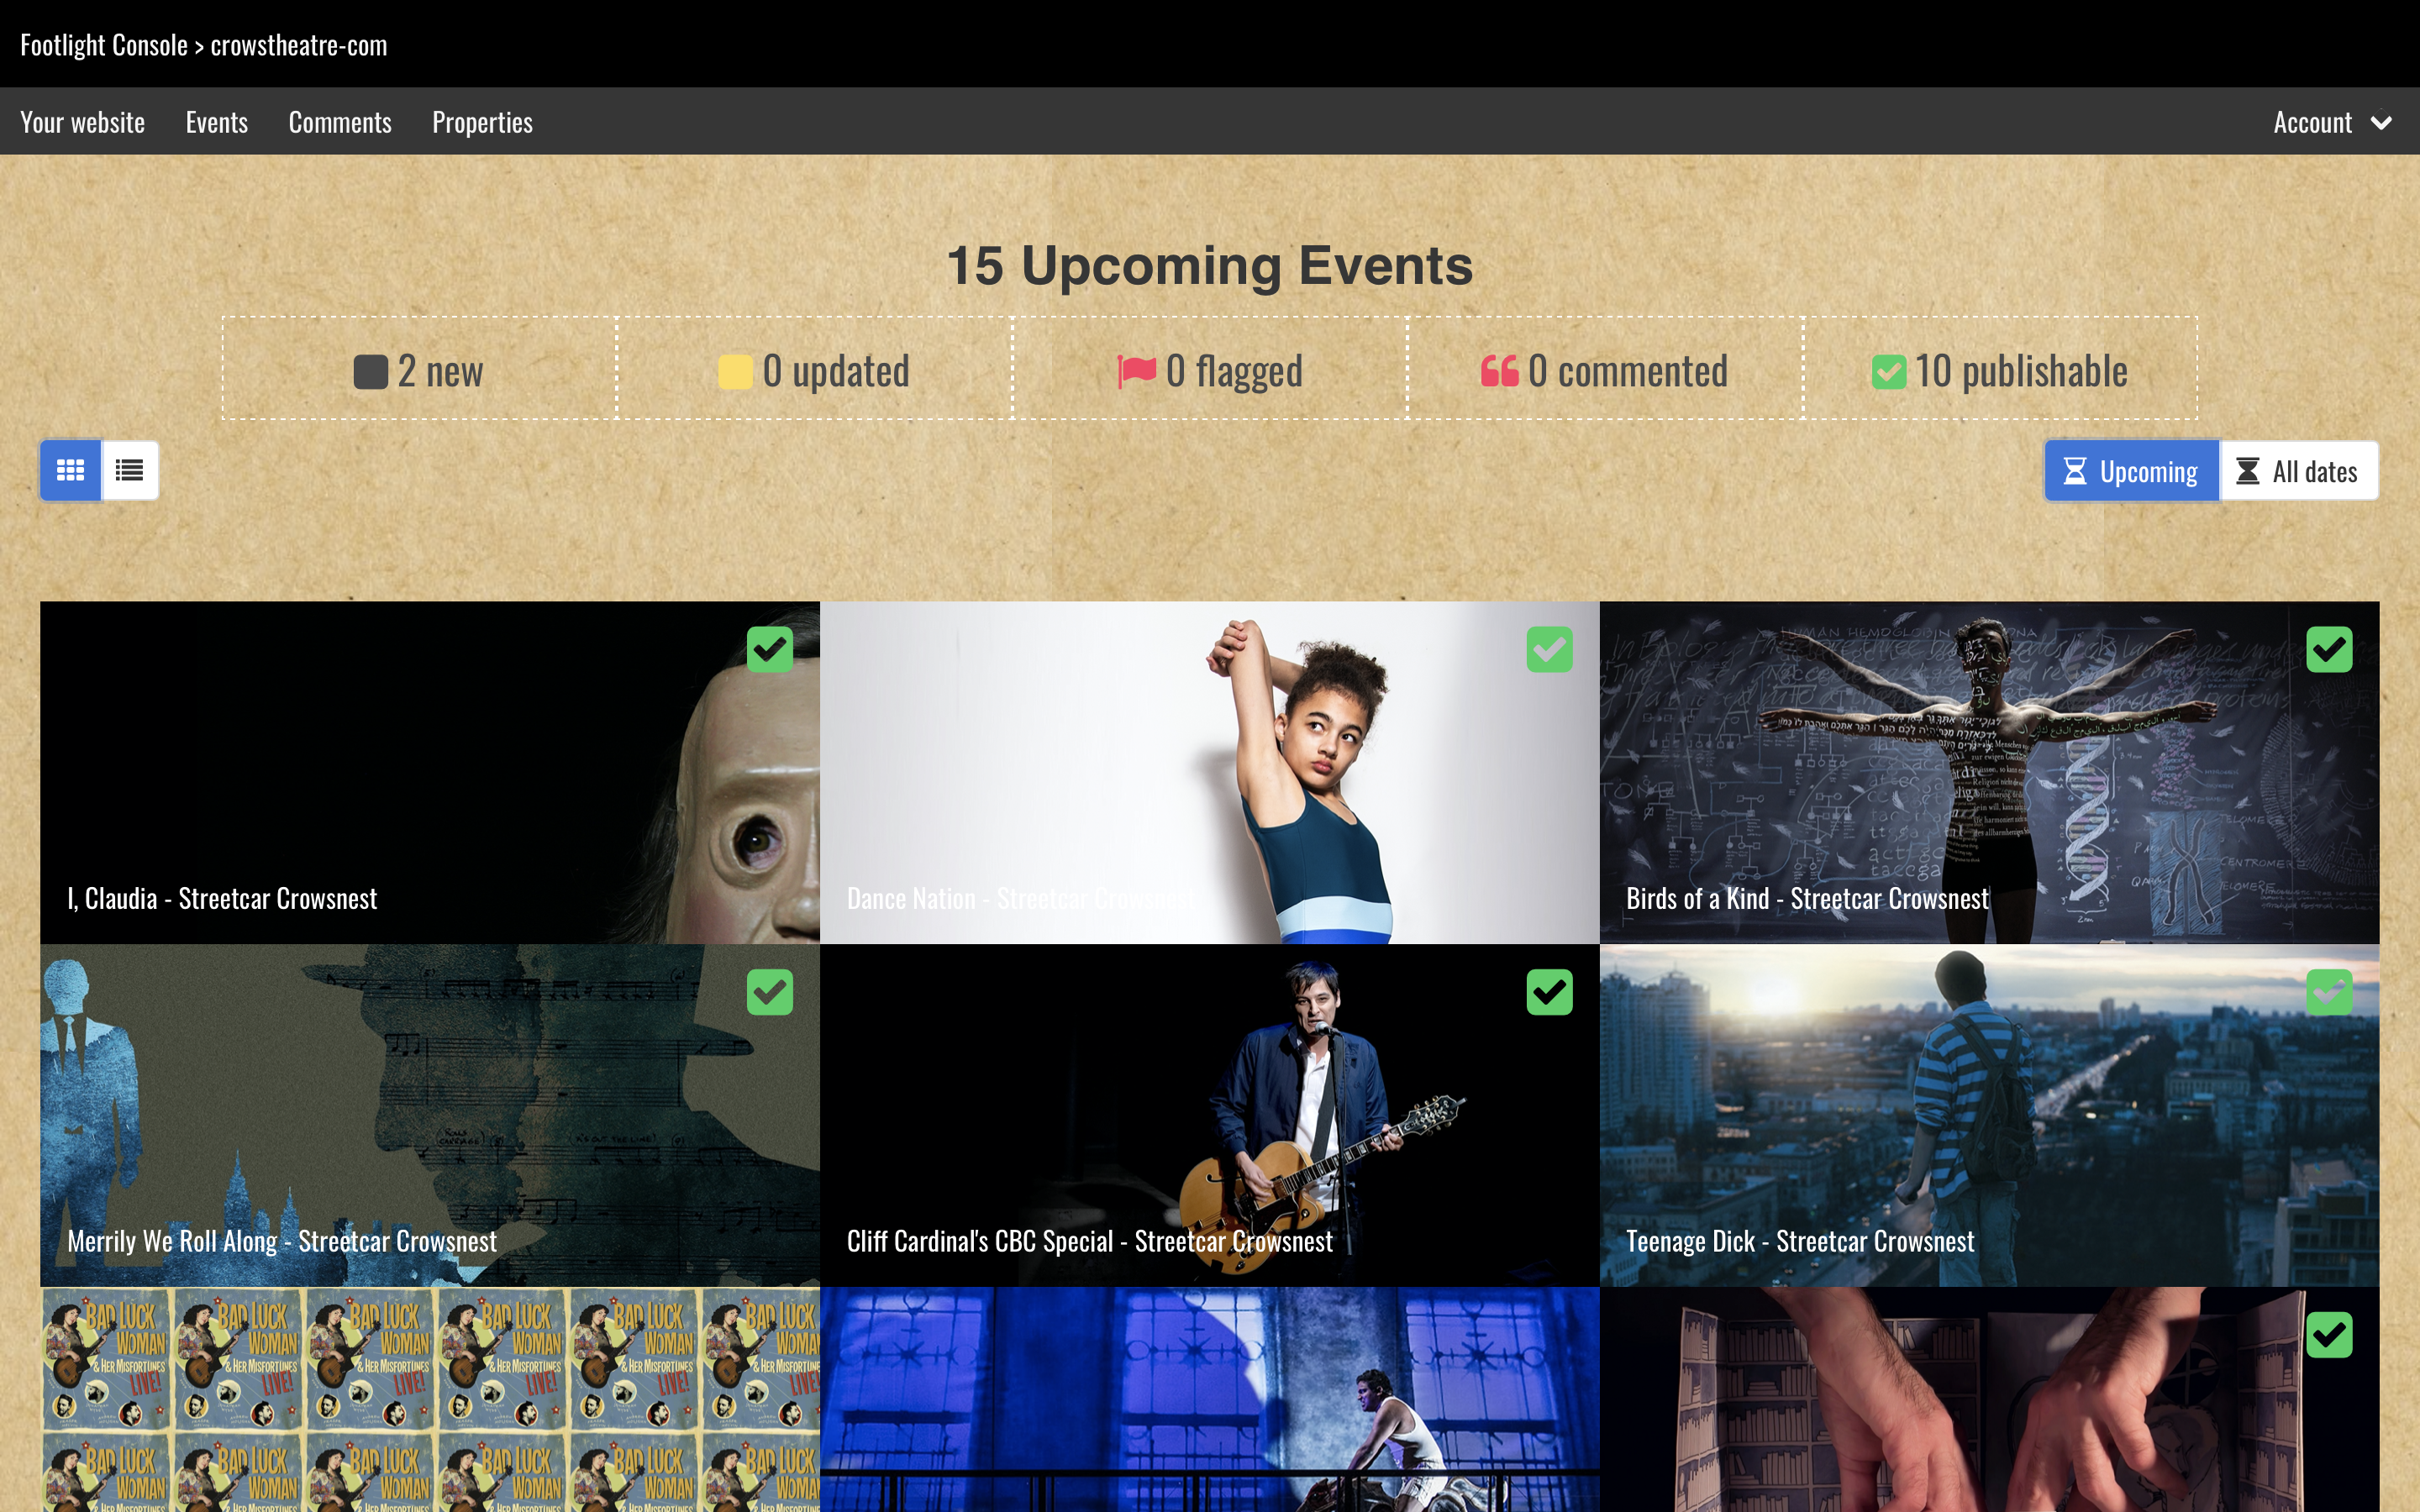Click the Account chevron arrow

click(2382, 123)
